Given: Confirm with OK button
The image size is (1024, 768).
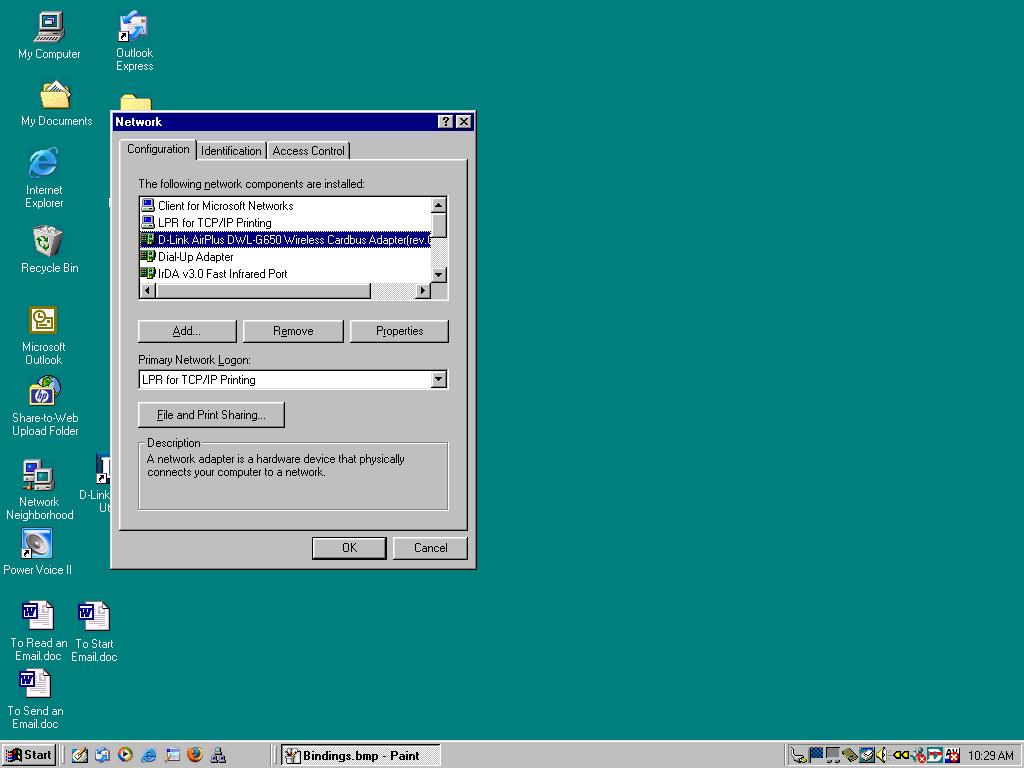Looking at the screenshot, I should pos(349,548).
